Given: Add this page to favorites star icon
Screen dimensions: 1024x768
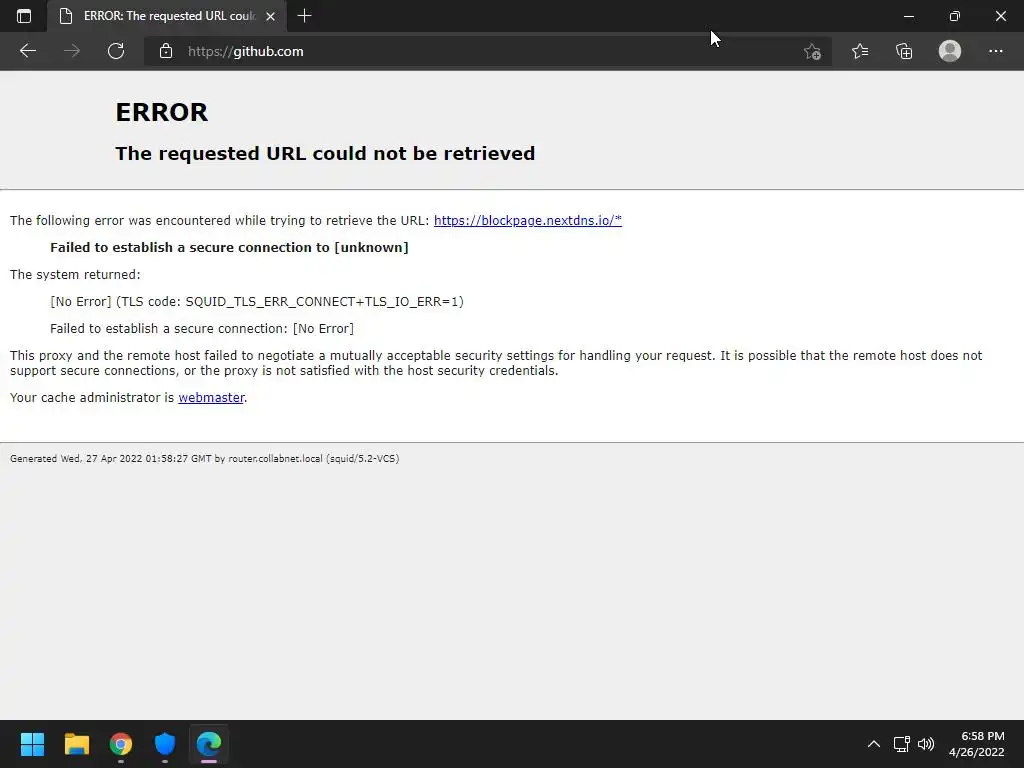Looking at the screenshot, I should pos(812,51).
